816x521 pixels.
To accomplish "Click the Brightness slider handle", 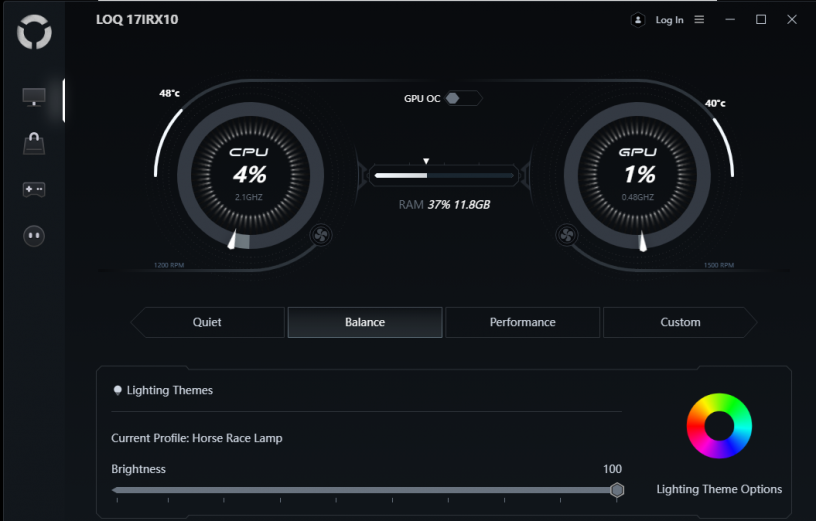I will point(617,490).
